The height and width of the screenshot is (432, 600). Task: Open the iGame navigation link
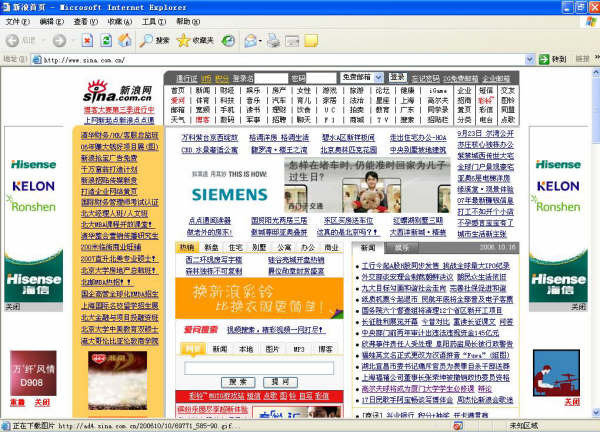click(438, 91)
